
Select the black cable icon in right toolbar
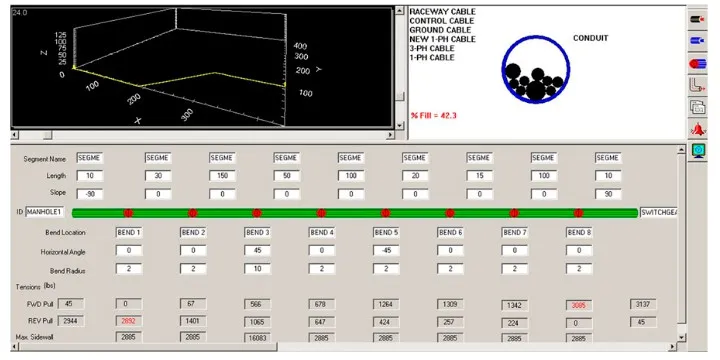point(697,20)
